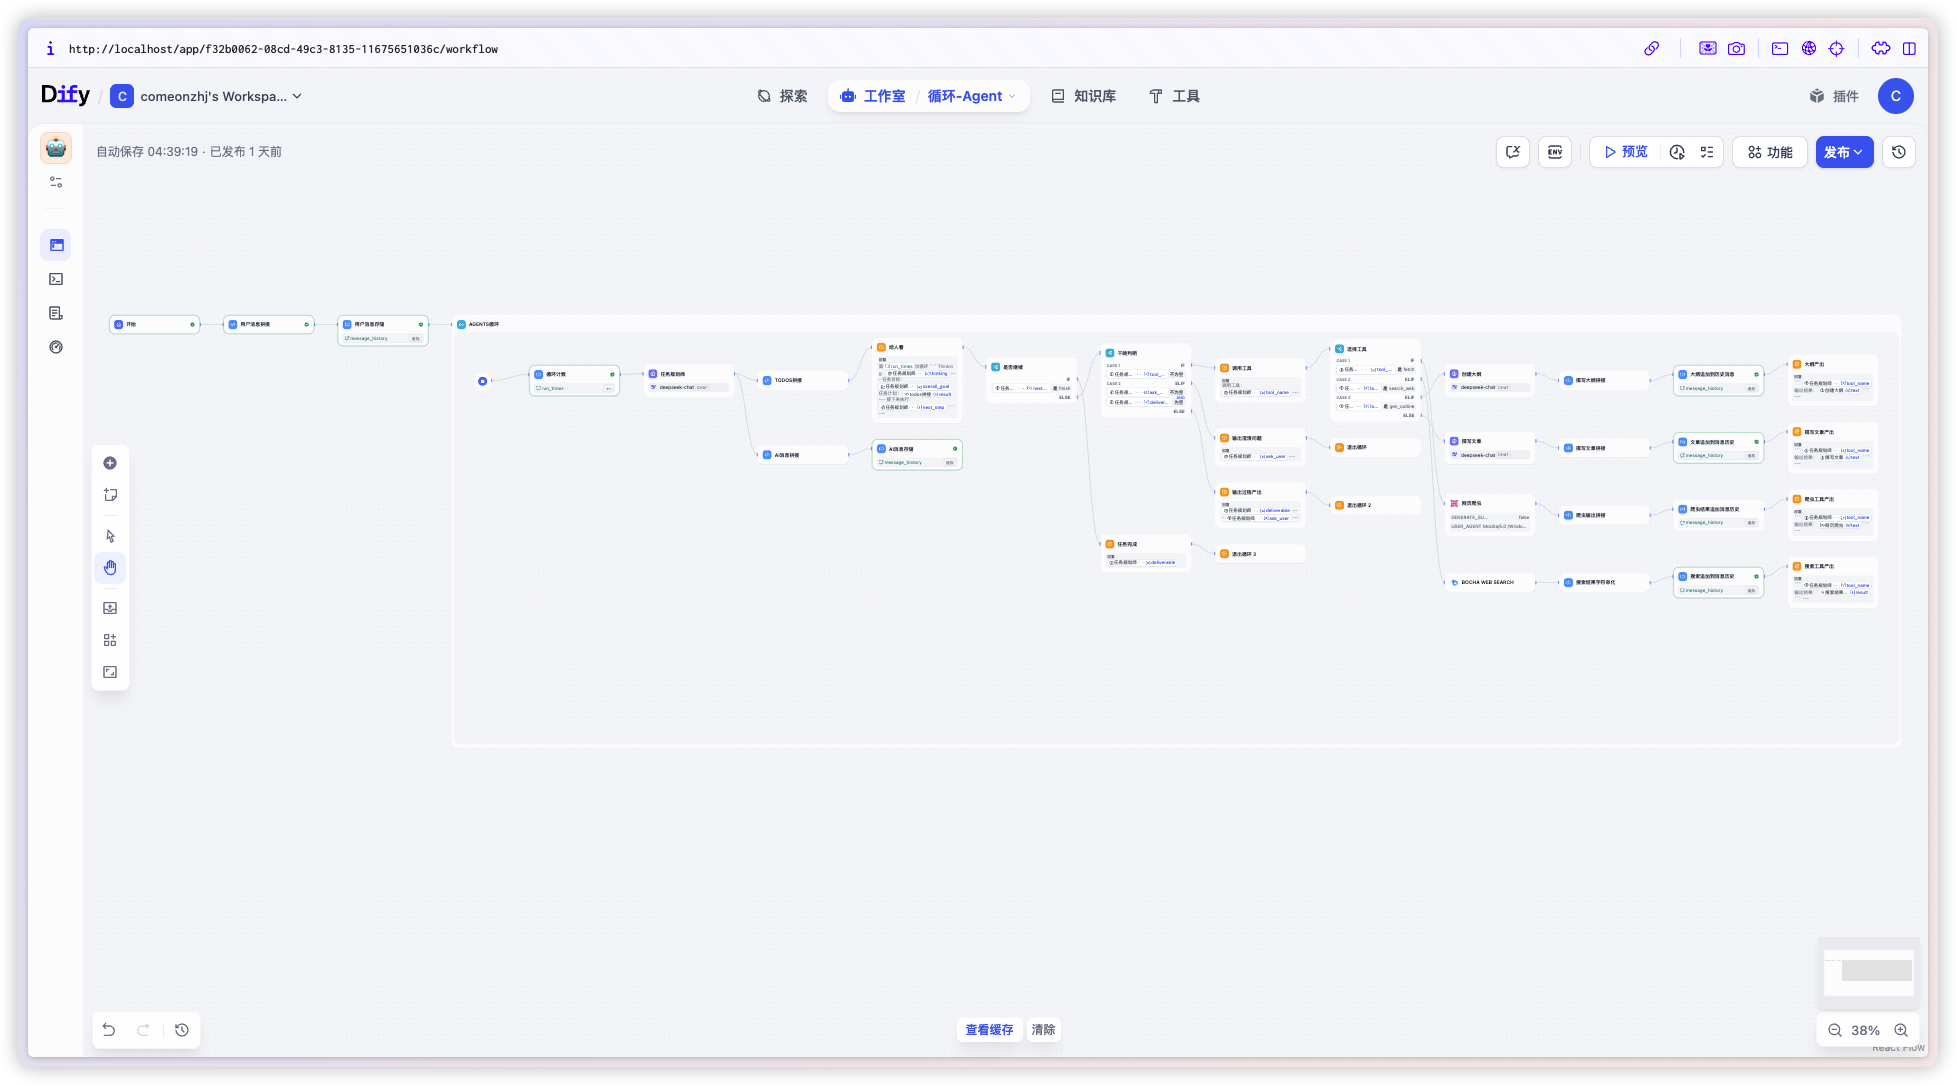This screenshot has width=1956, height=1085.
Task: Switch to pointer selection mode
Action: coord(110,536)
